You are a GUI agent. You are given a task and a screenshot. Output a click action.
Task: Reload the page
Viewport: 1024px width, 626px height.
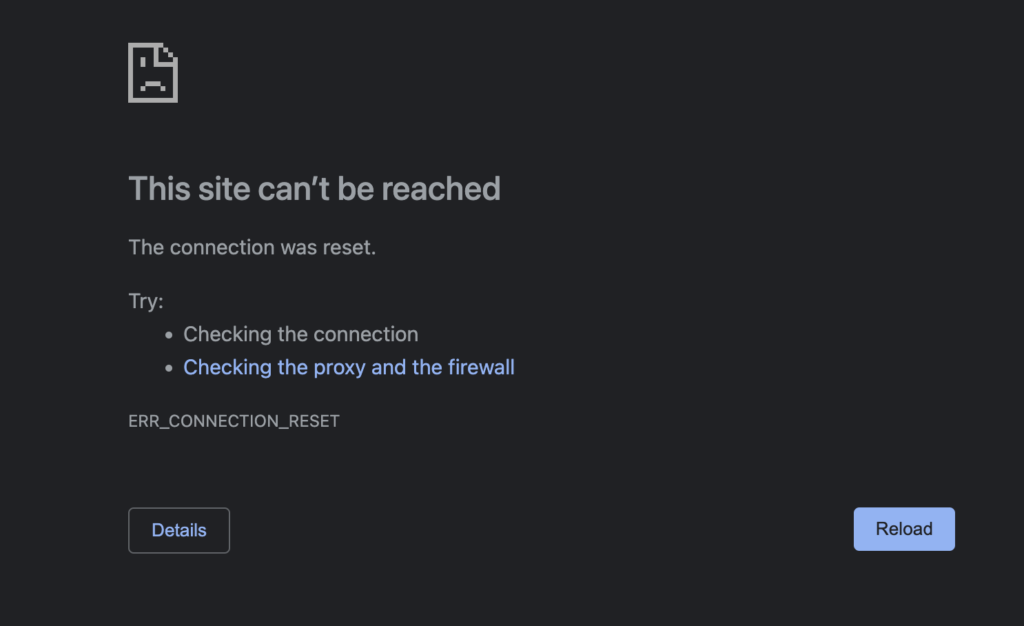click(904, 529)
